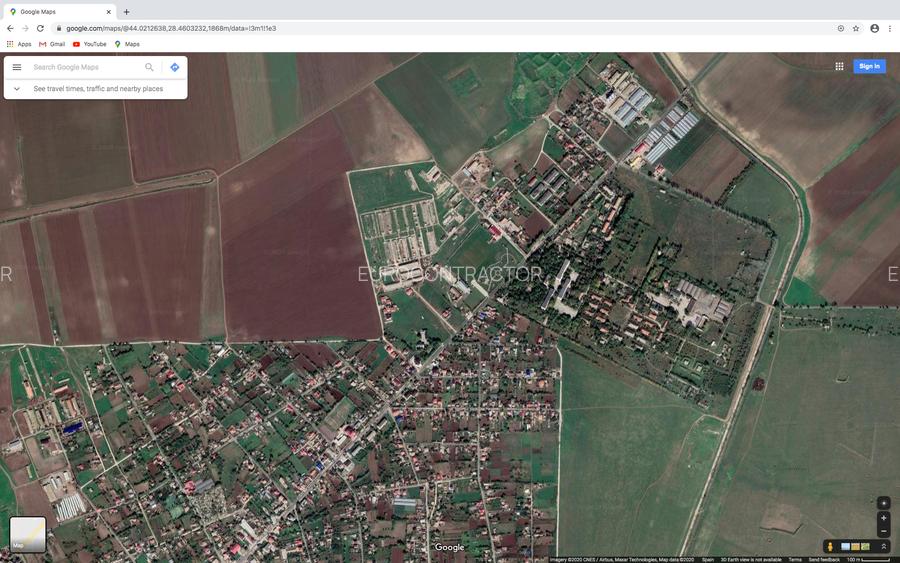
Task: Click the search magnifier icon
Action: (149, 67)
